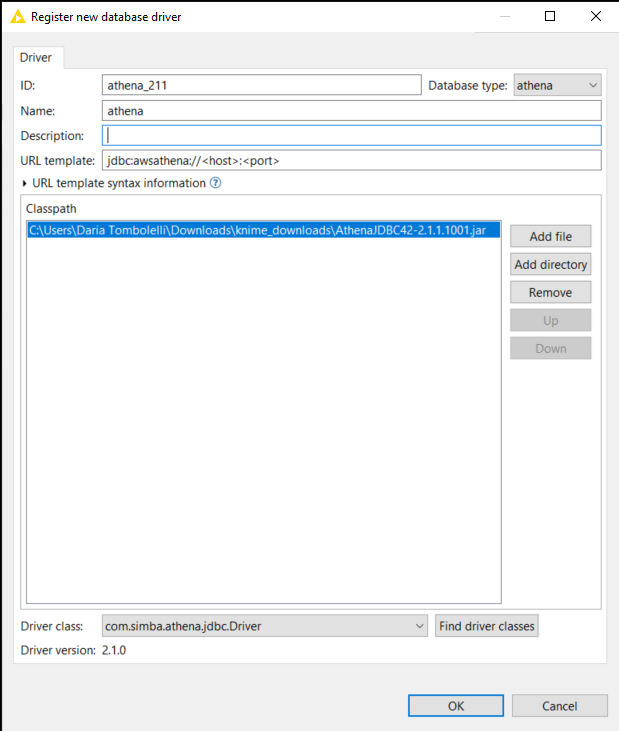Click the help icon beside URL template syntax
The image size is (619, 731).
215,183
